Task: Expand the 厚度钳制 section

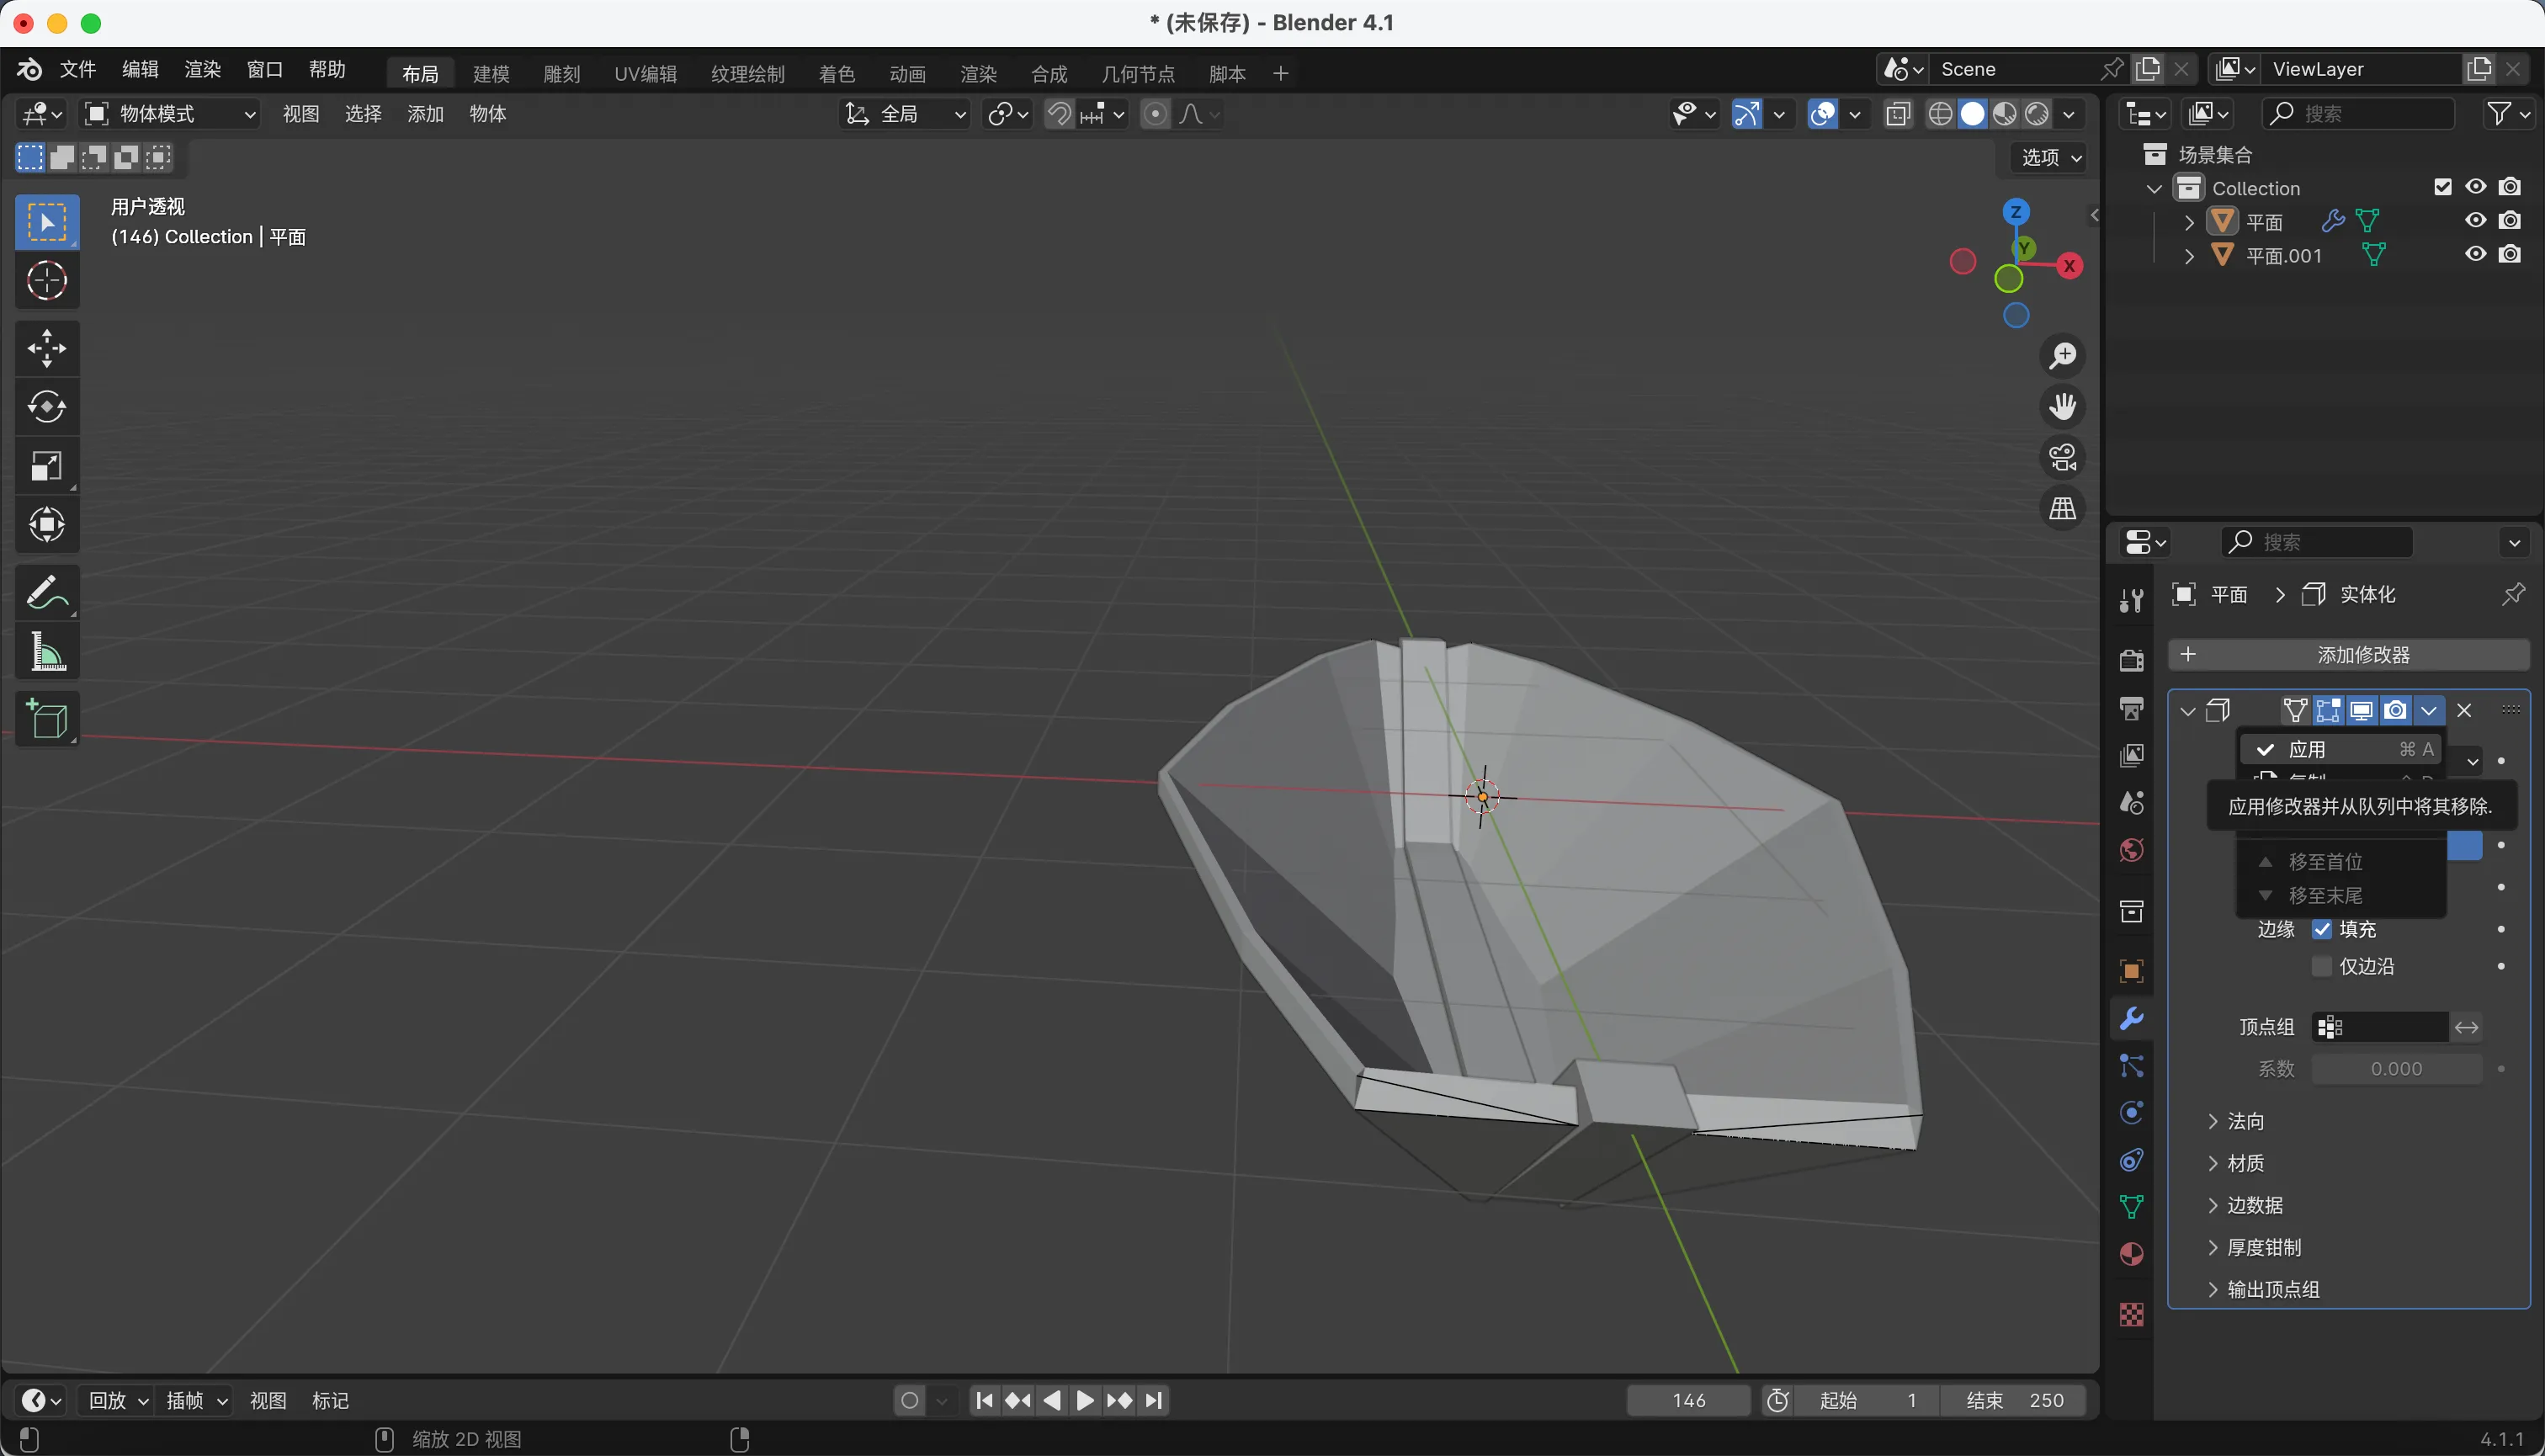Action: pyautogui.click(x=2263, y=1248)
